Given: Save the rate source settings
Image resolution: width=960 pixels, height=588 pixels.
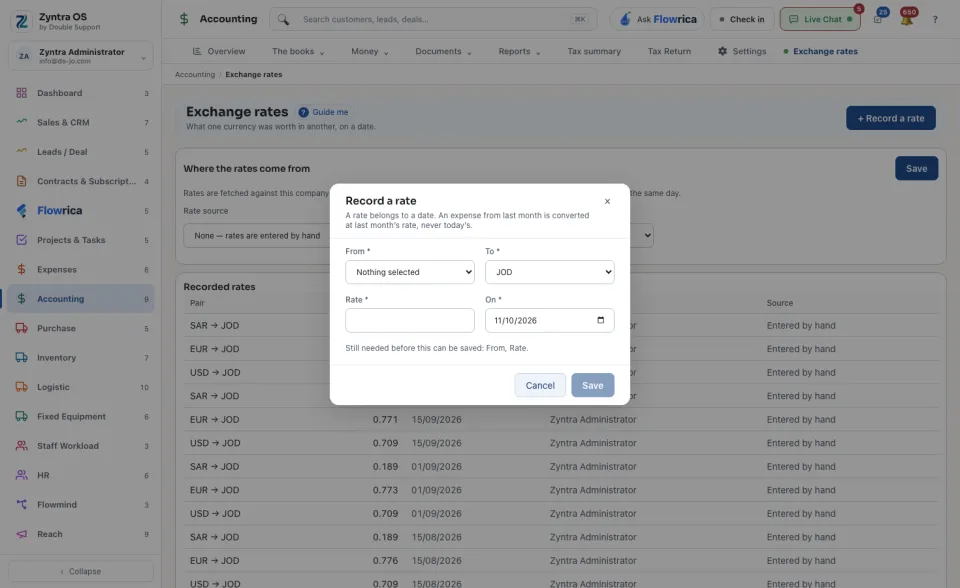Looking at the screenshot, I should pos(916,168).
